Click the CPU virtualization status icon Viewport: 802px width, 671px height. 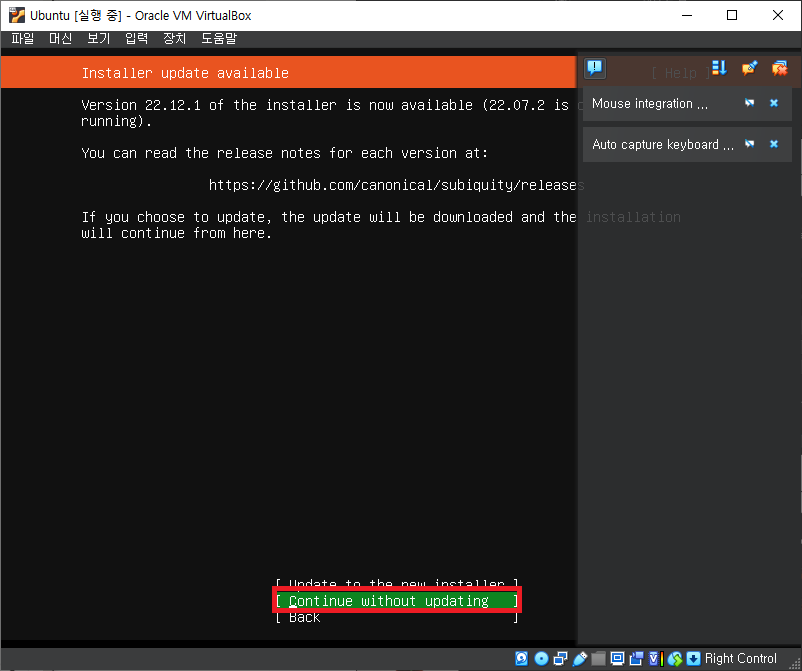click(656, 658)
